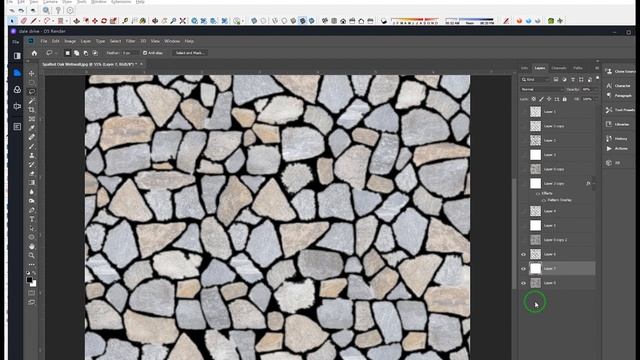Select the Brush tool
The width and height of the screenshot is (640, 360).
coord(31,146)
